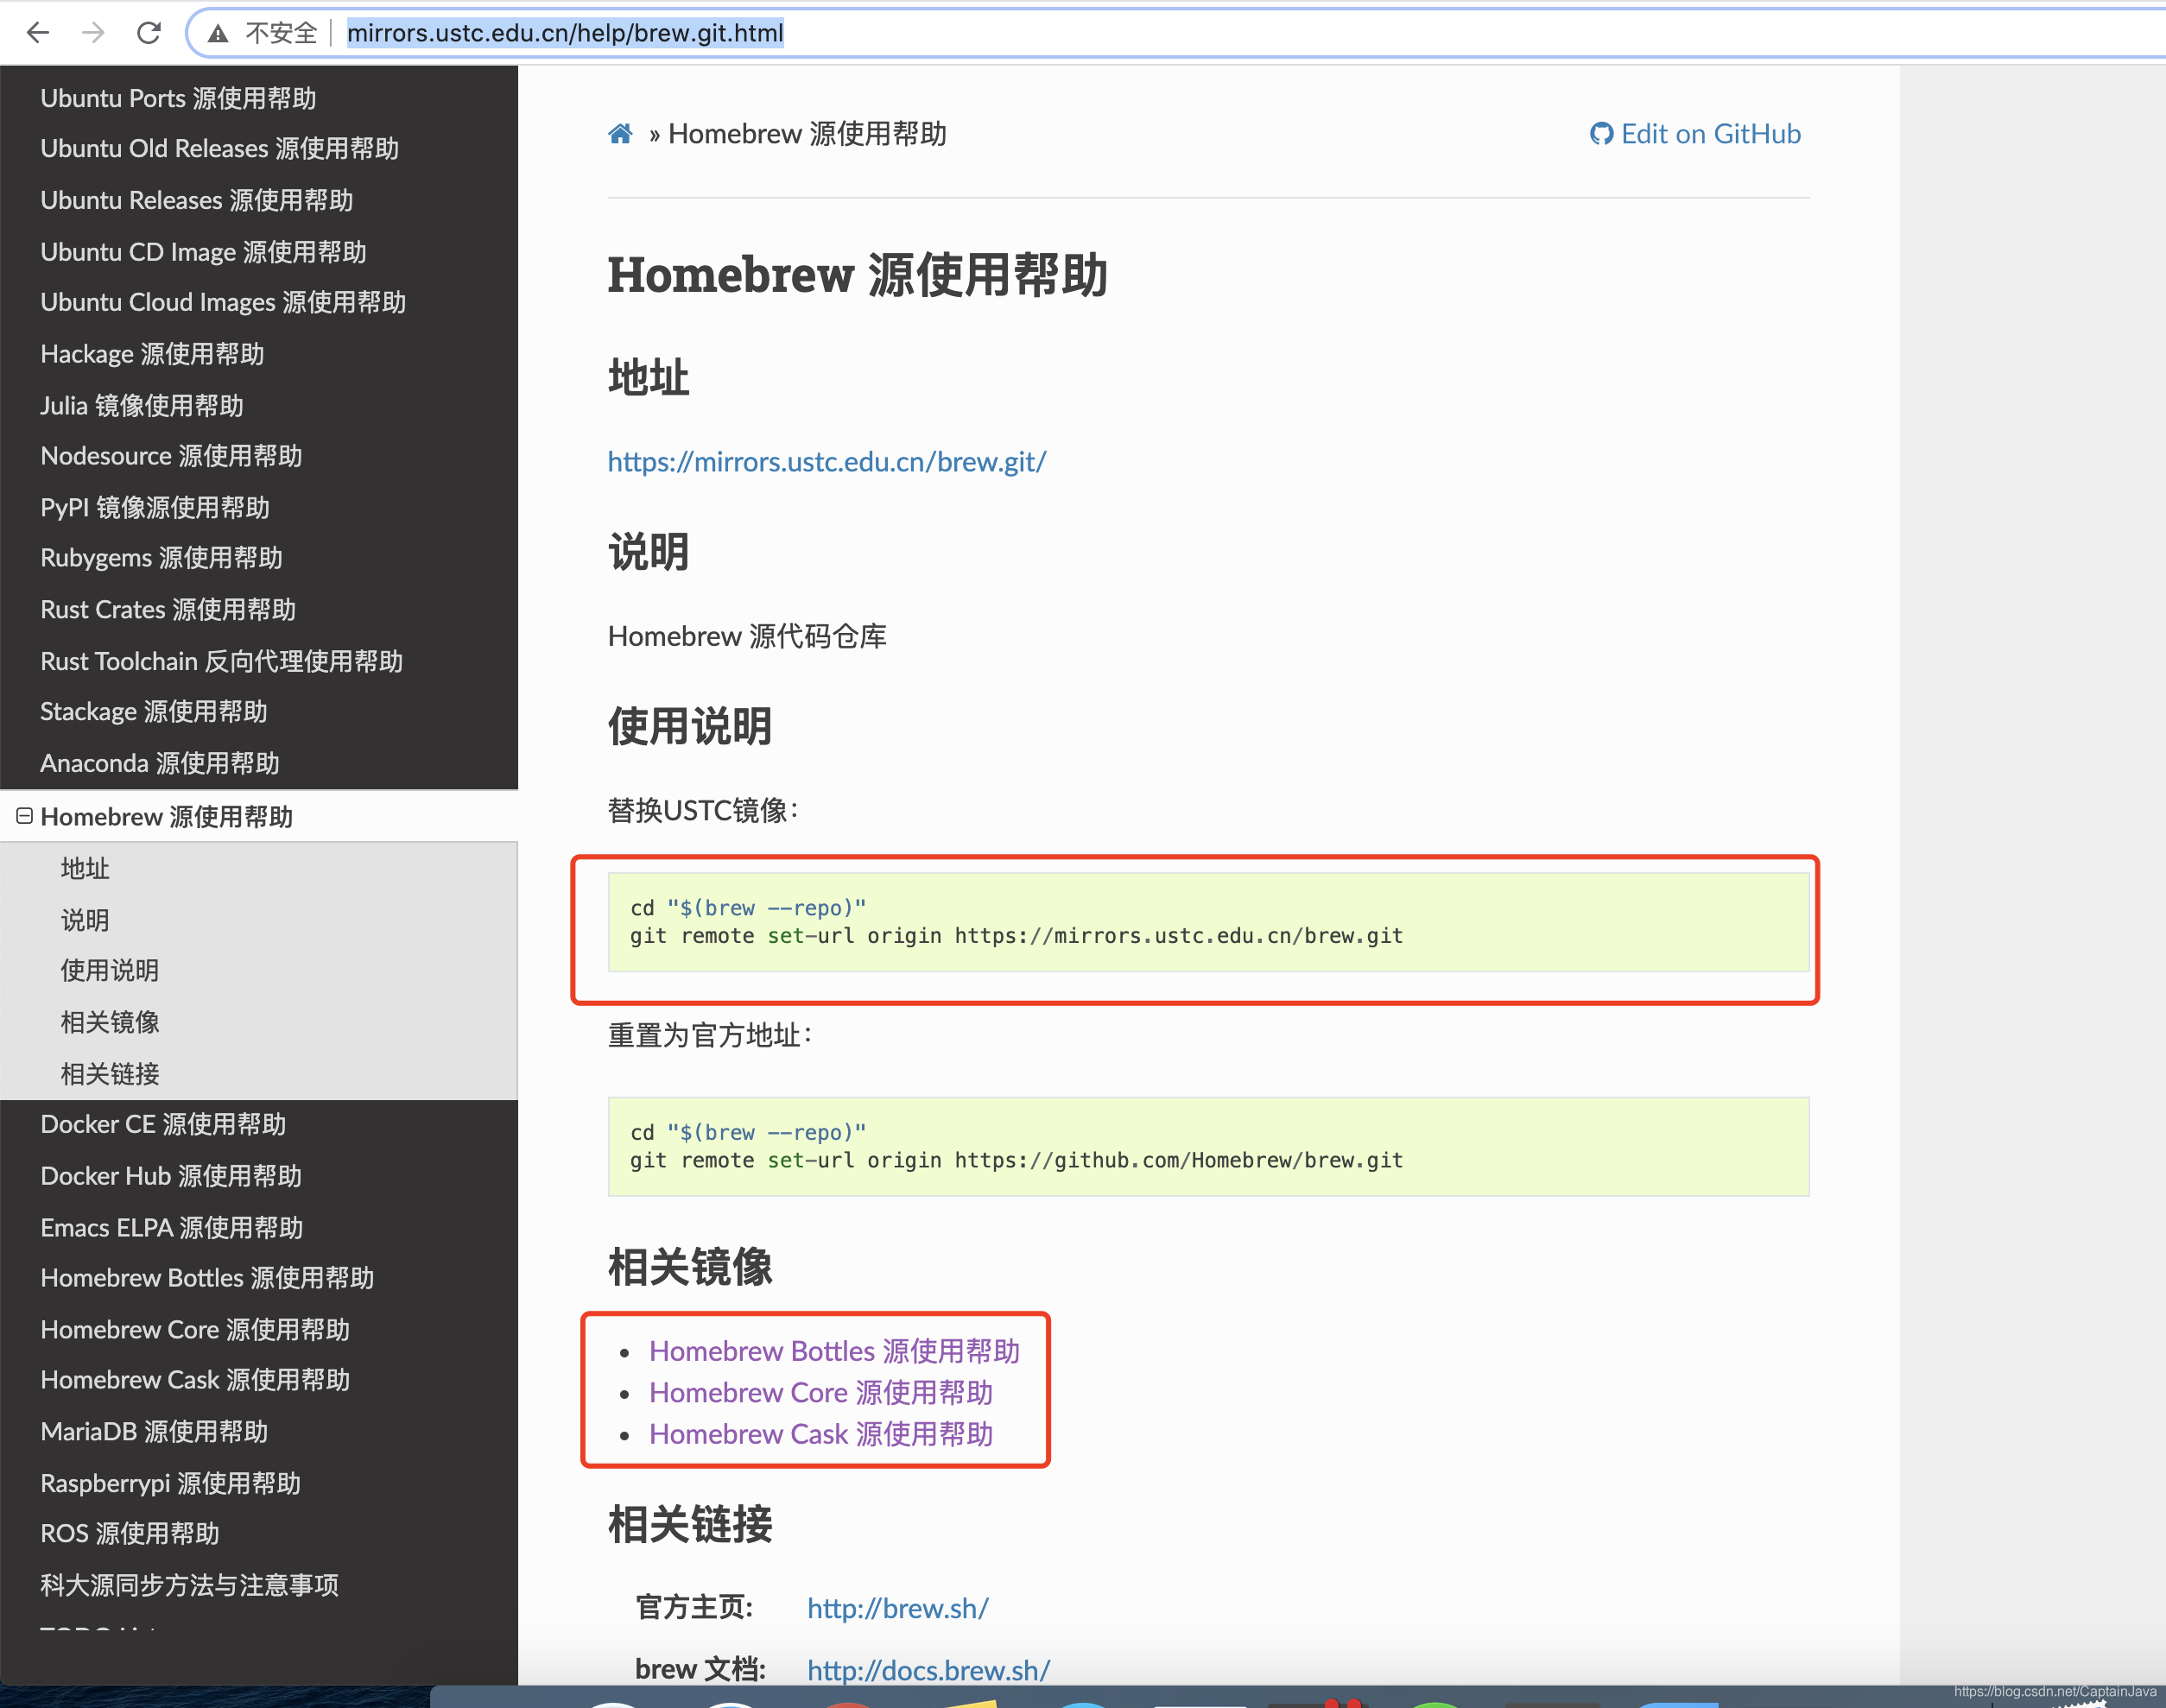This screenshot has width=2166, height=1708.
Task: Visit the official brew.sh homepage link
Action: point(897,1608)
